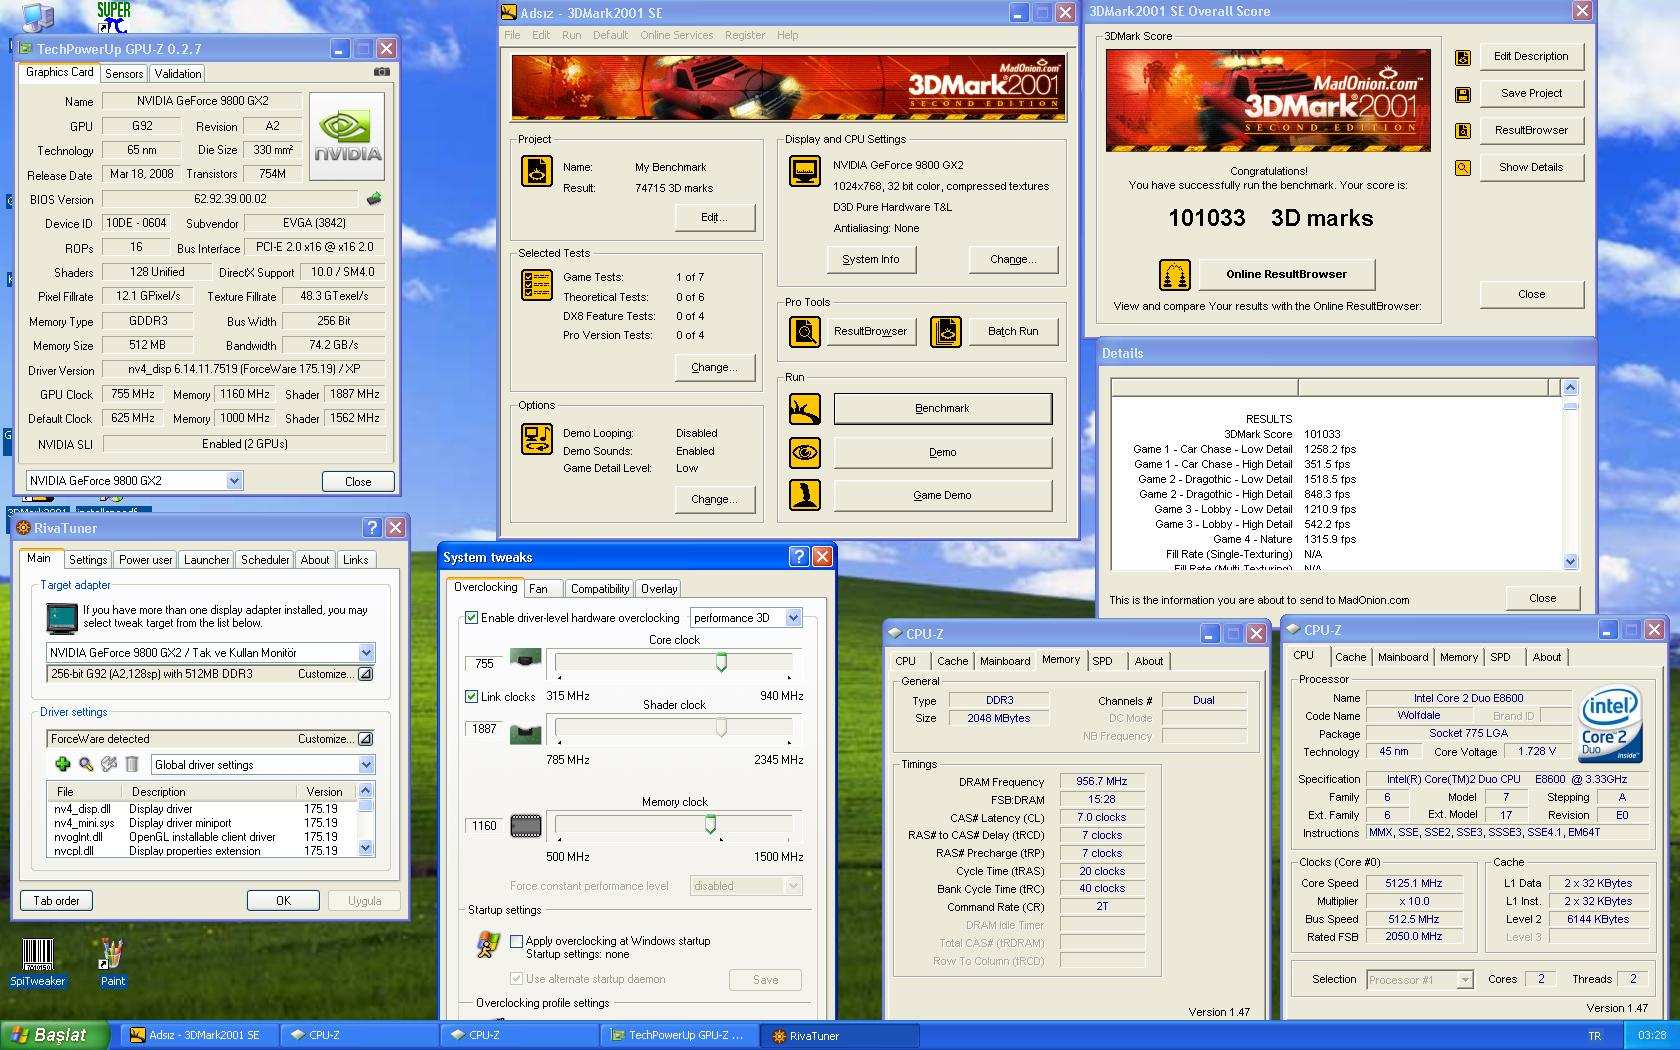Click the core clock value field 755
Viewport: 1680px width, 1050px height.
pos(484,663)
